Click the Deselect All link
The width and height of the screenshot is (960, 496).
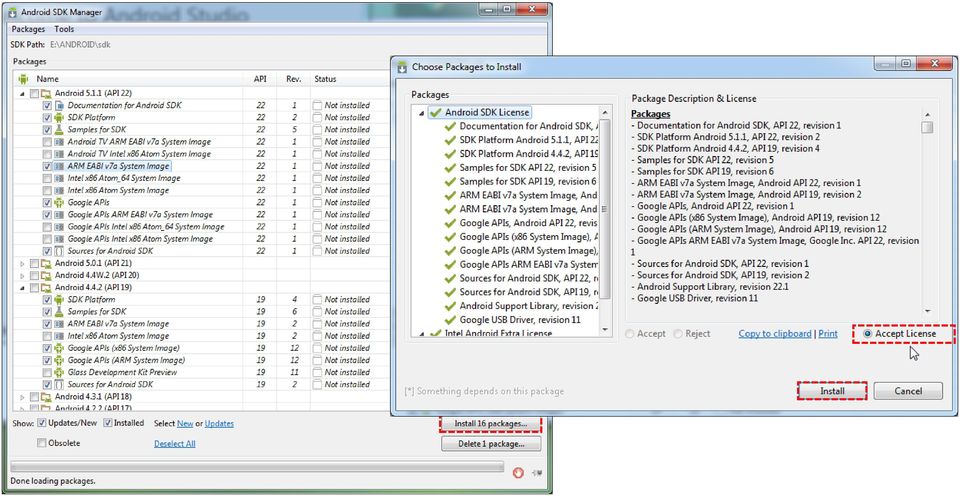click(x=174, y=443)
